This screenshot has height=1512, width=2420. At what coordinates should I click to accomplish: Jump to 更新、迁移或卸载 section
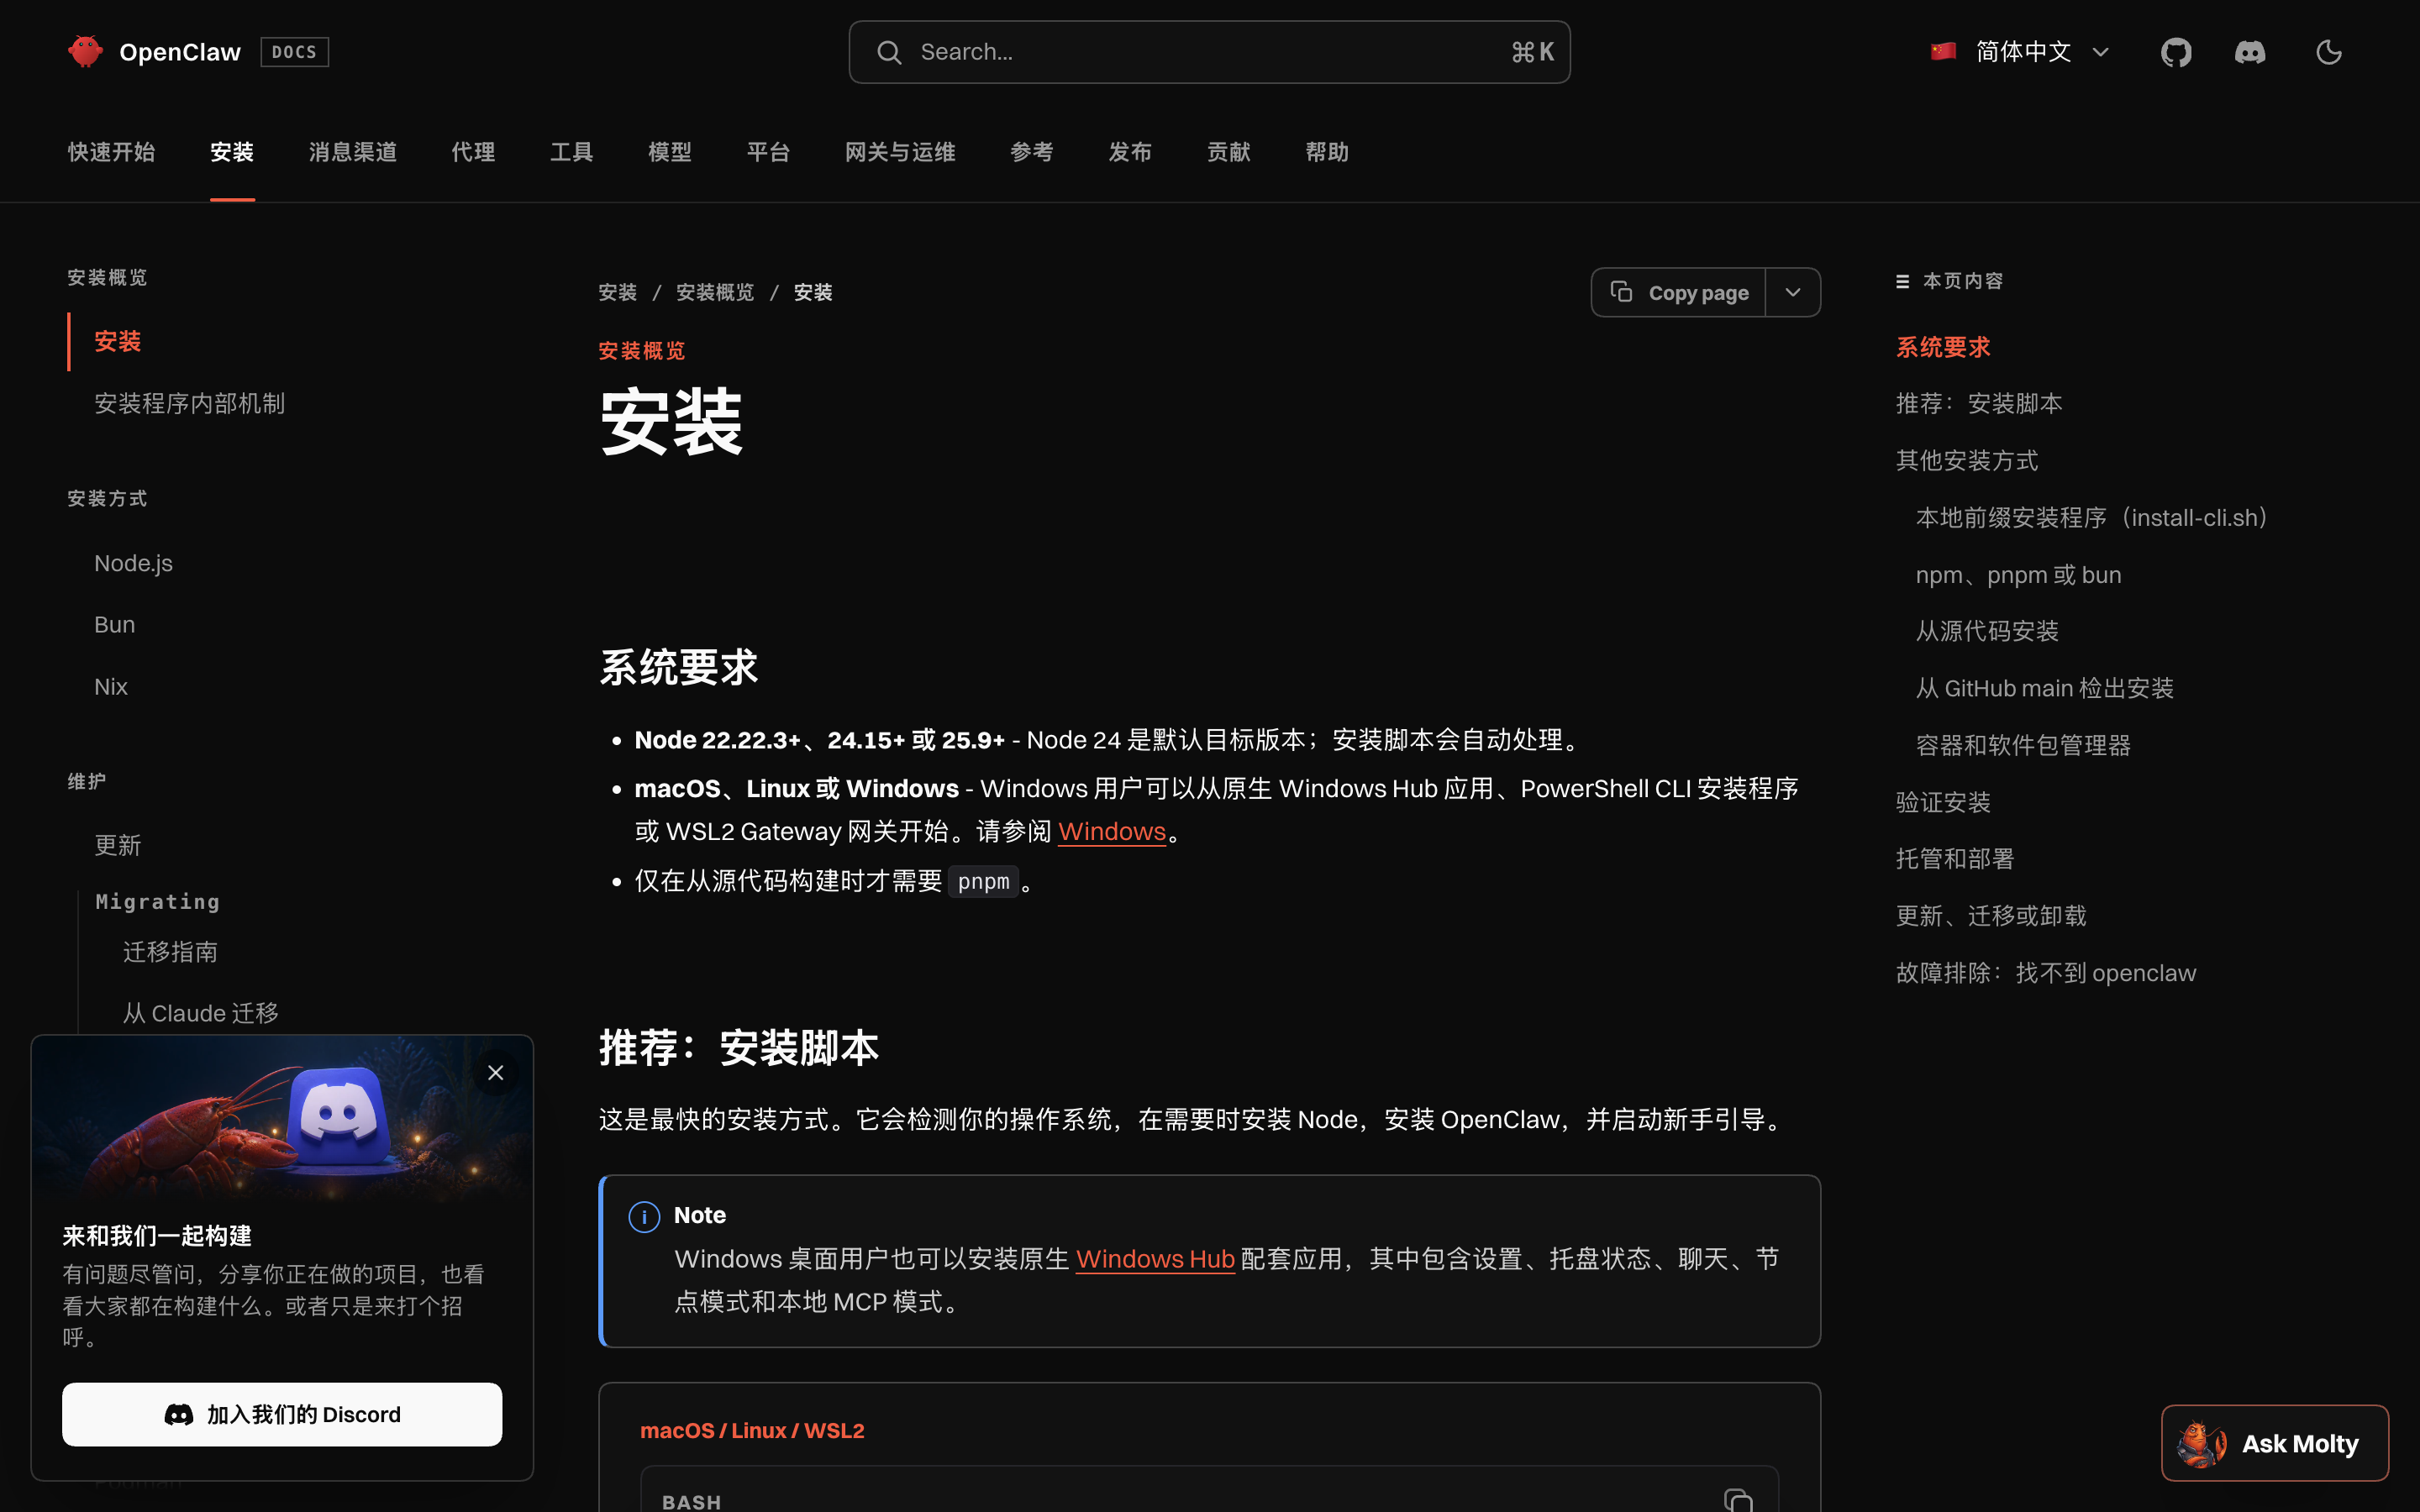coord(1991,916)
